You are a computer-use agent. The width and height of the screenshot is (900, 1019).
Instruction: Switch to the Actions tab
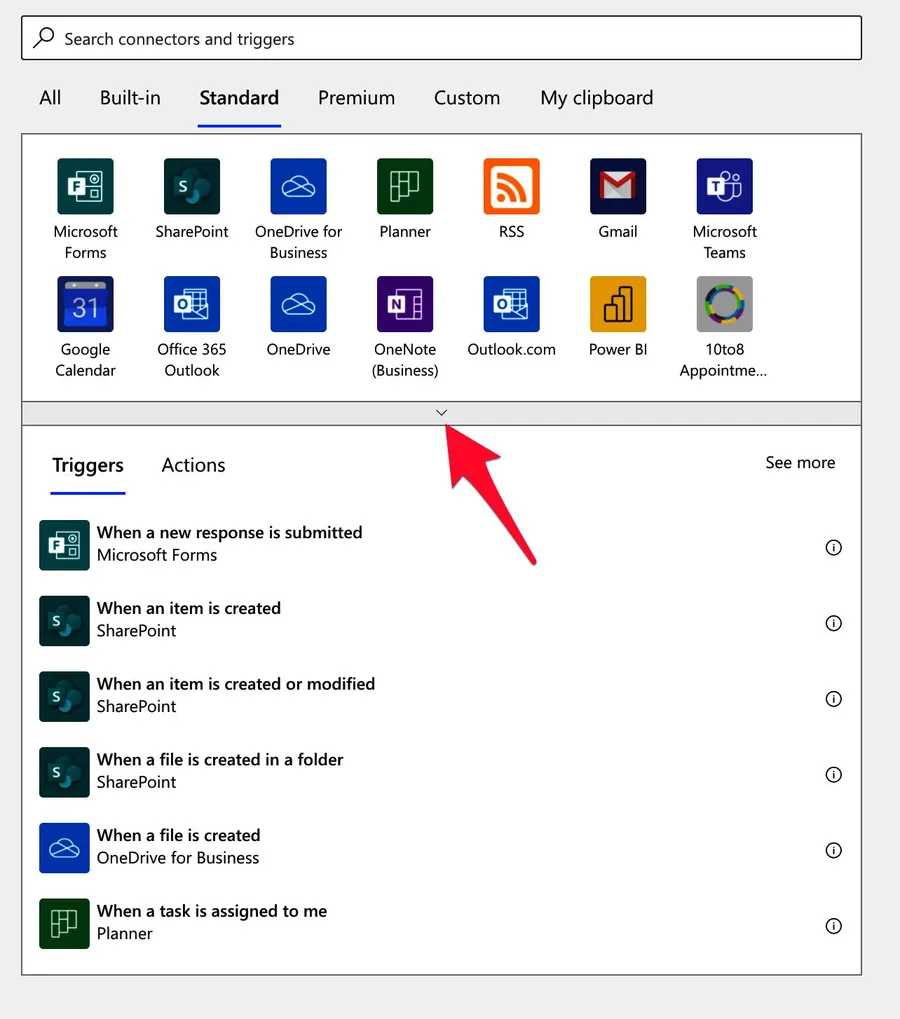193,464
